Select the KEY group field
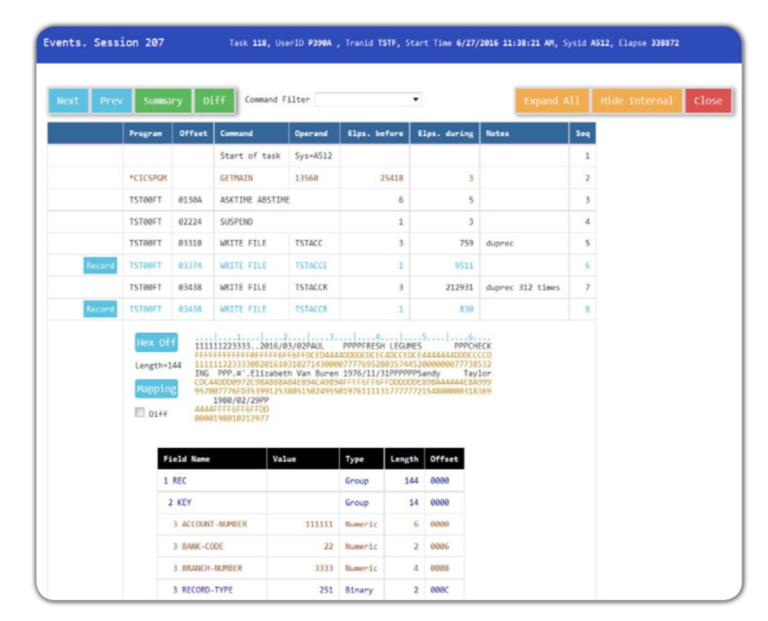The image size is (768, 621). [185, 502]
